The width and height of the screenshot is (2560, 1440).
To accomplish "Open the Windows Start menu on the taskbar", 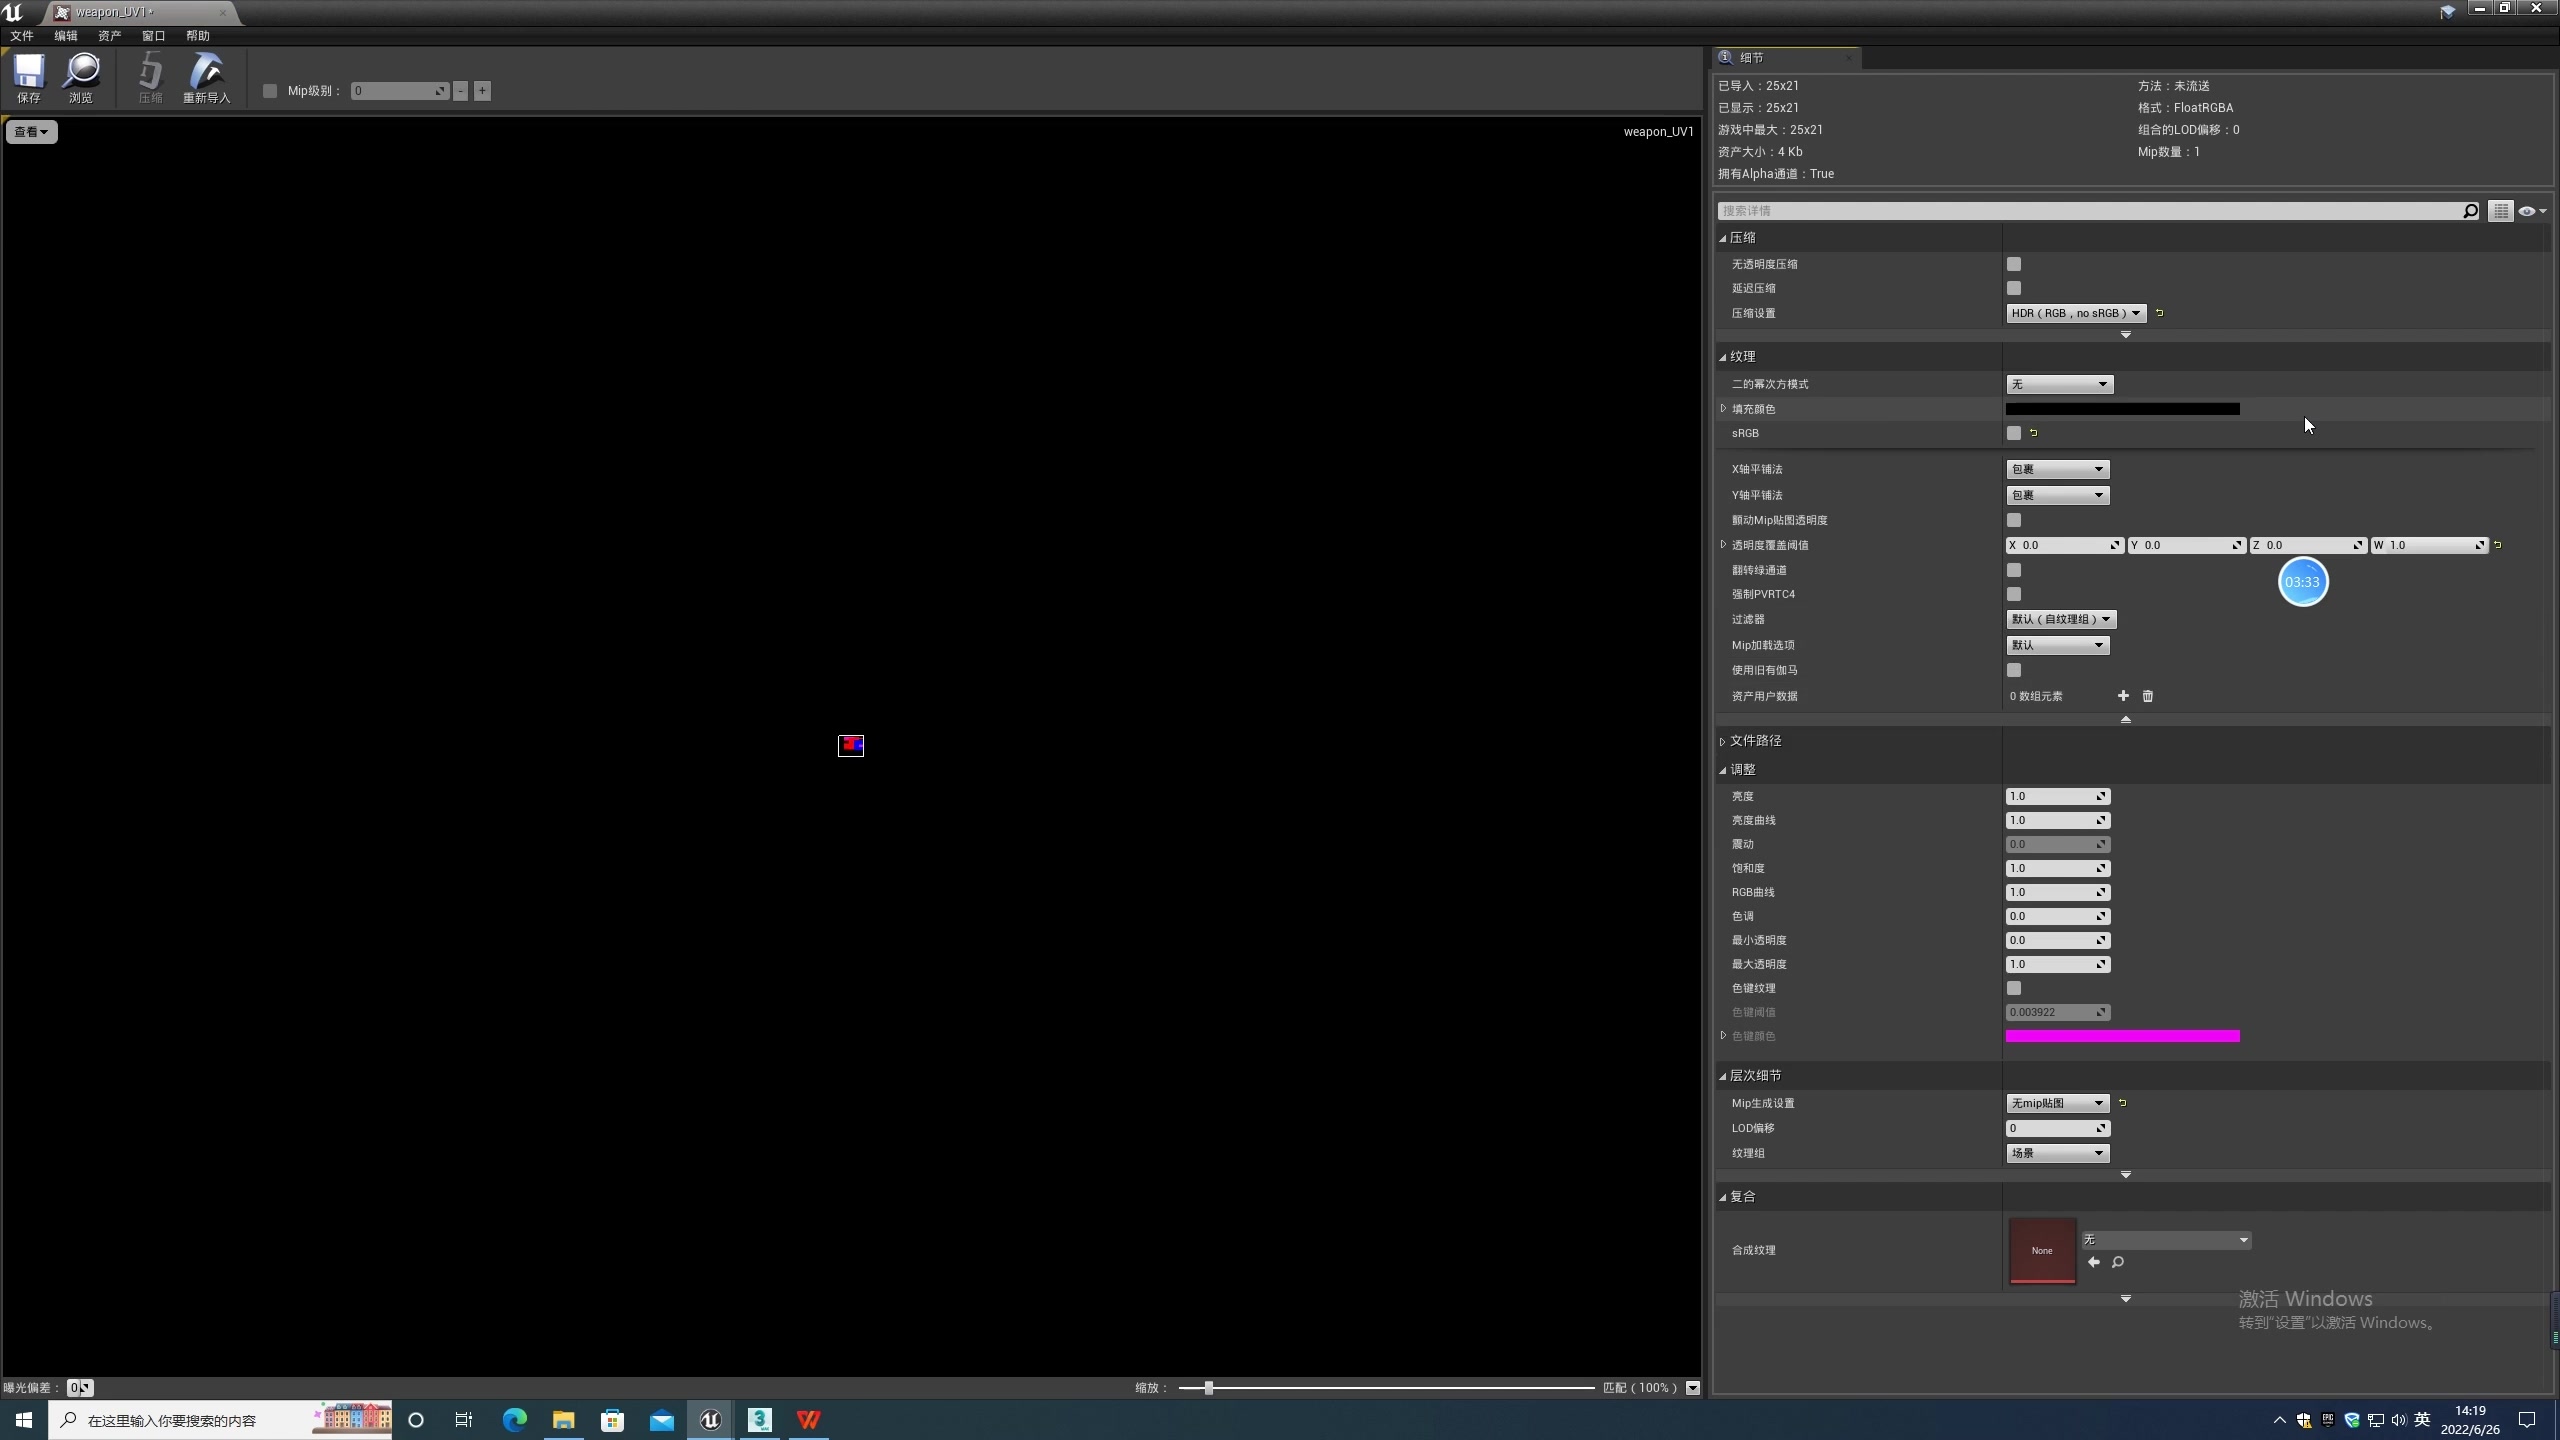I will coord(23,1420).
